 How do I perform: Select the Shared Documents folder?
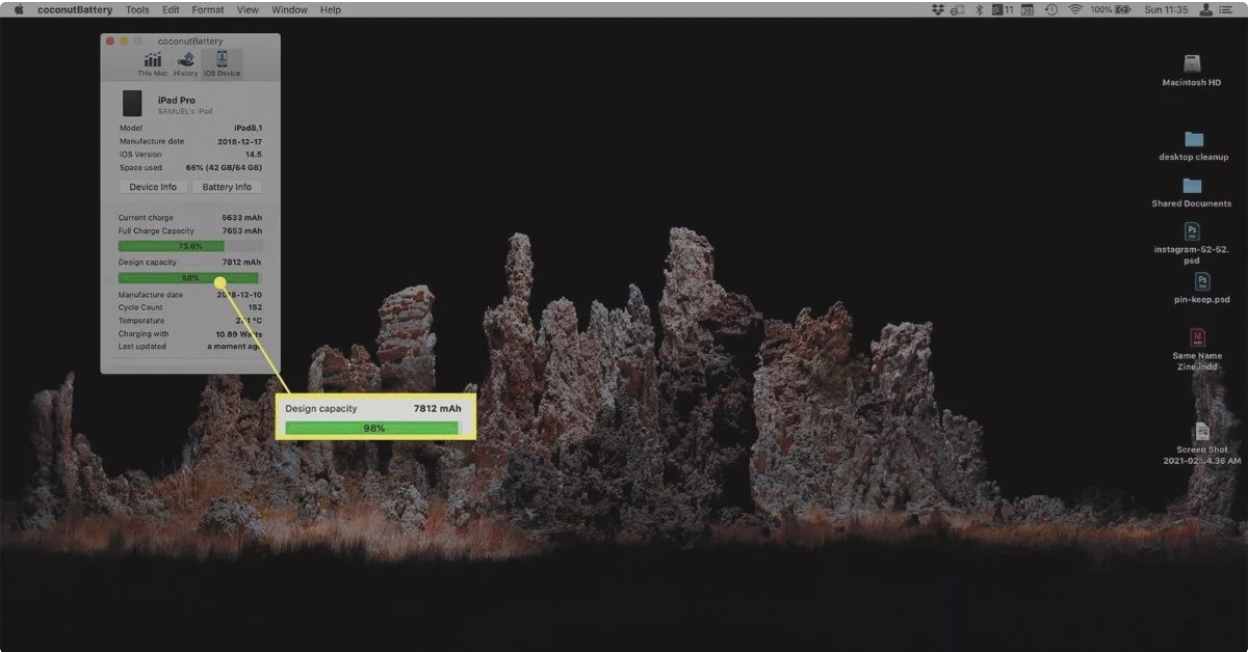click(1191, 187)
